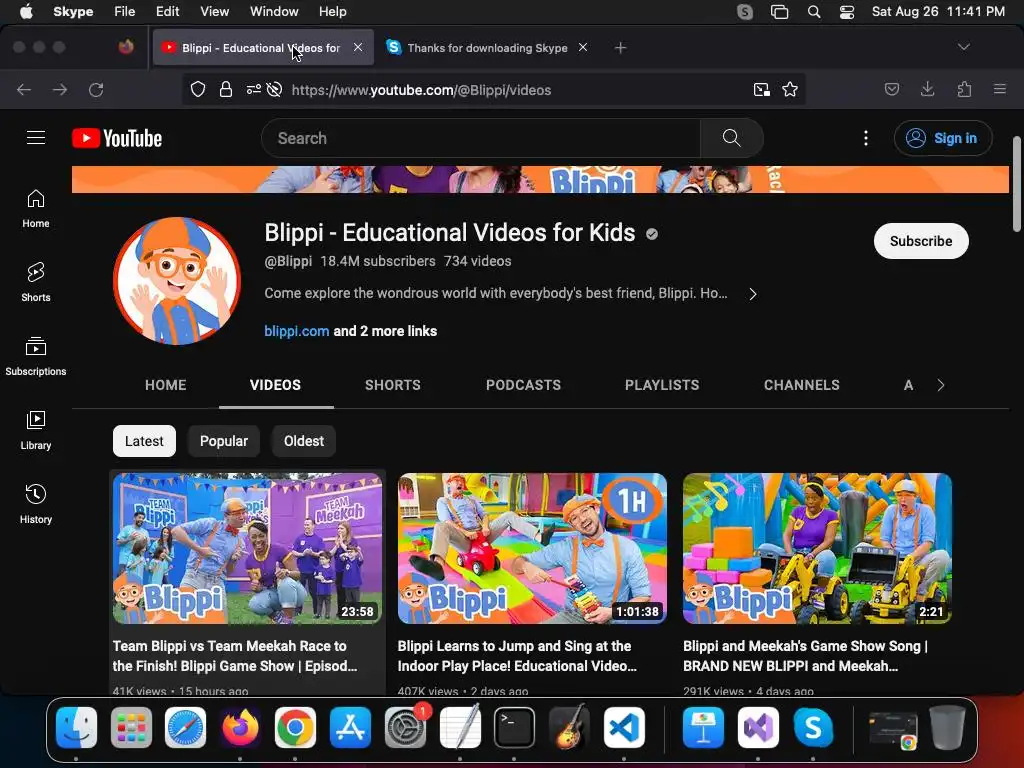Open YouTube settings three-dot menu

click(x=866, y=138)
